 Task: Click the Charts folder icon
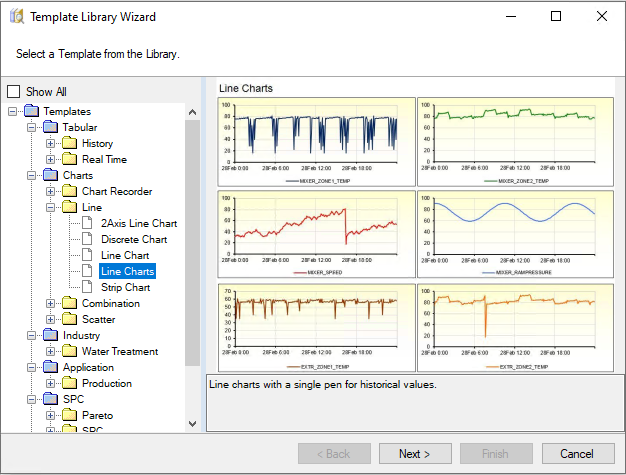tap(50, 175)
